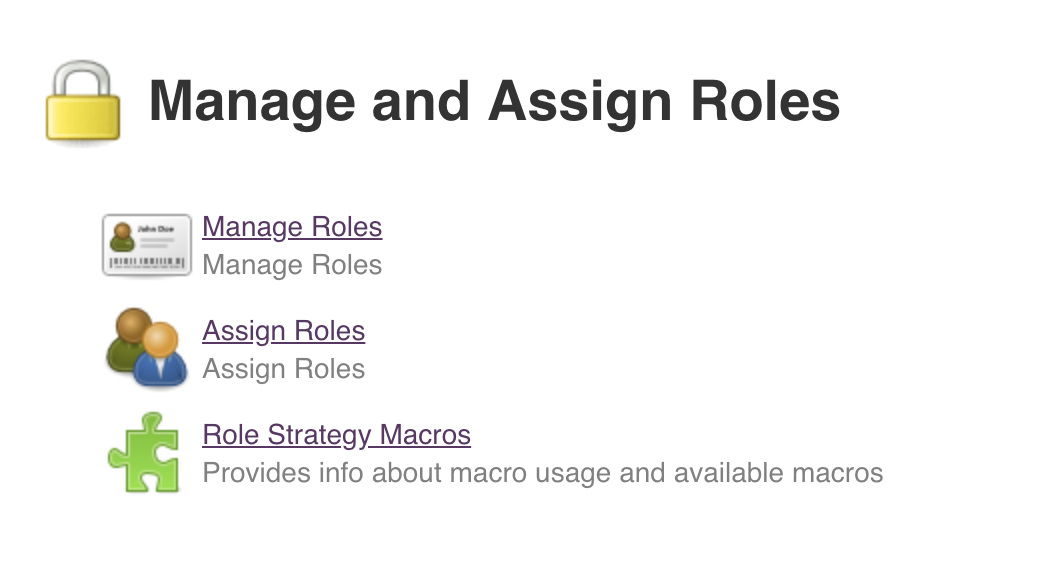Click the Manage and Assign Roles heading
The width and height of the screenshot is (1064, 576).
(x=494, y=102)
